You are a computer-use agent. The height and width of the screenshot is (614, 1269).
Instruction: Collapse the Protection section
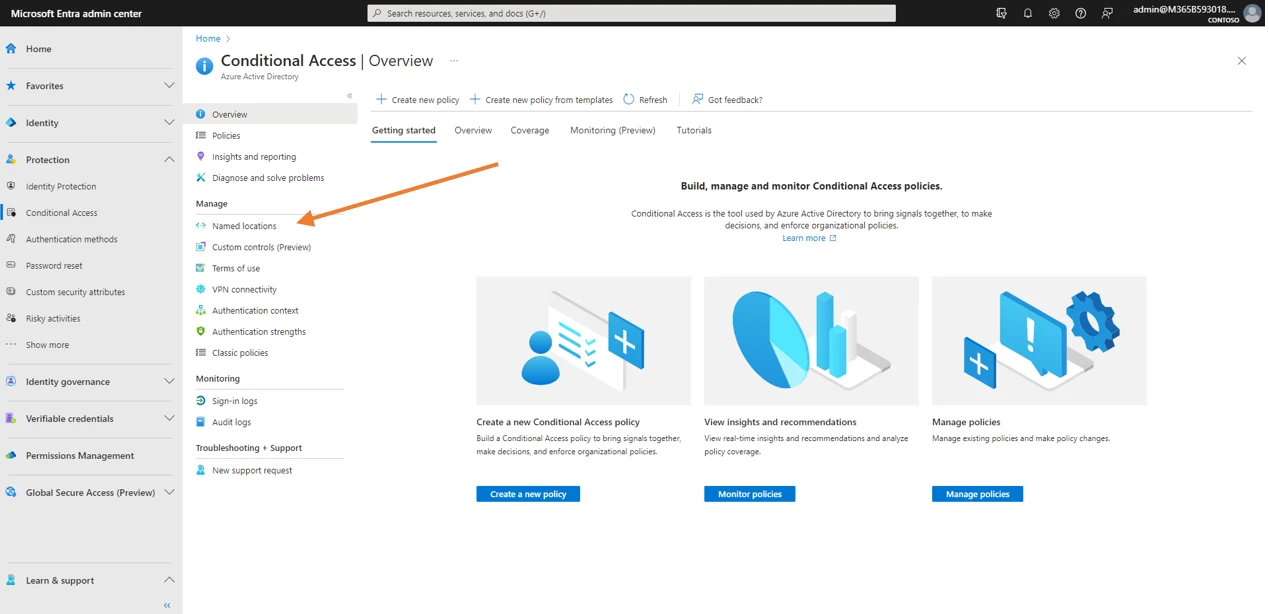pyautogui.click(x=169, y=160)
